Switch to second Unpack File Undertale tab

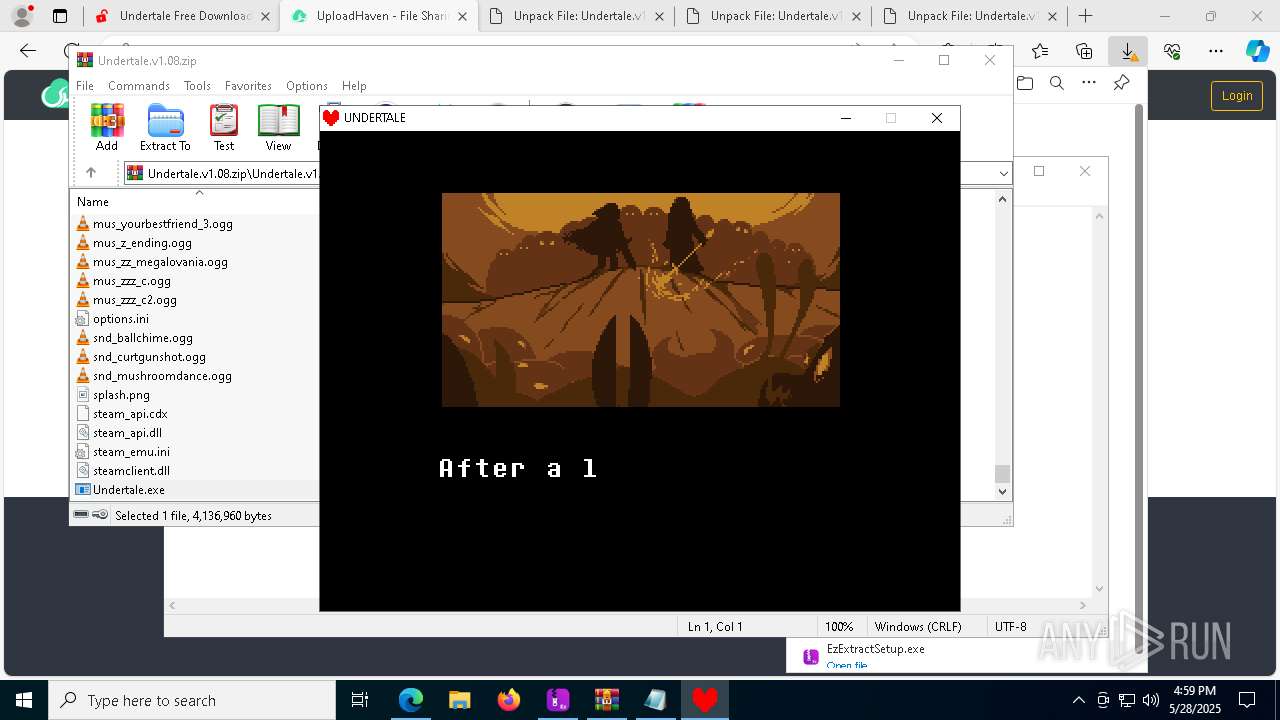coord(772,16)
